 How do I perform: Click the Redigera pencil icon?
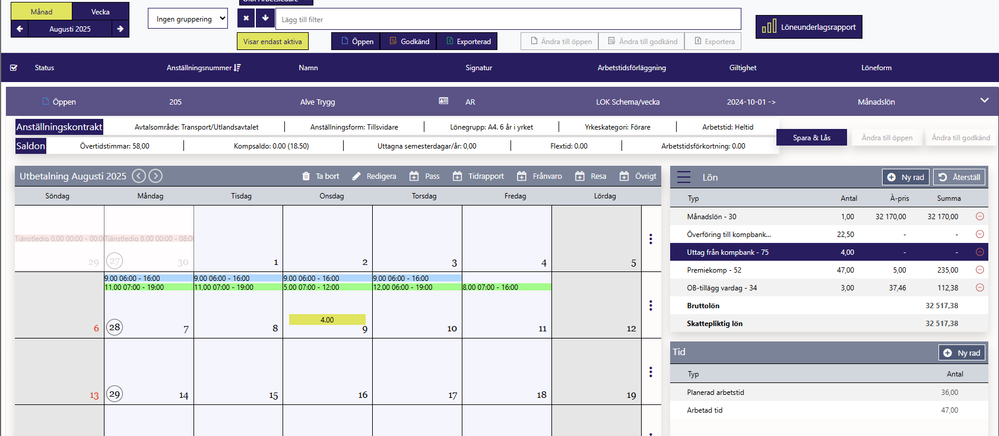(x=357, y=176)
